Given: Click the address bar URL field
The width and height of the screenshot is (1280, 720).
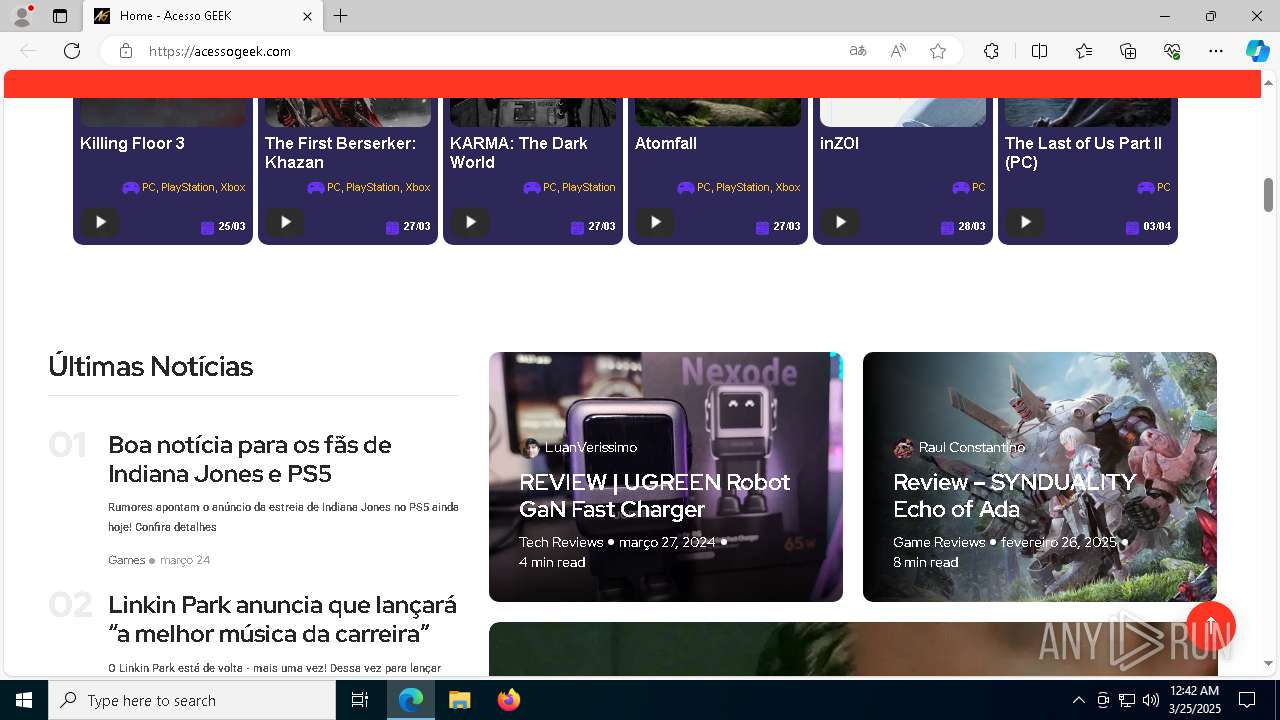Looking at the screenshot, I should pyautogui.click(x=490, y=51).
